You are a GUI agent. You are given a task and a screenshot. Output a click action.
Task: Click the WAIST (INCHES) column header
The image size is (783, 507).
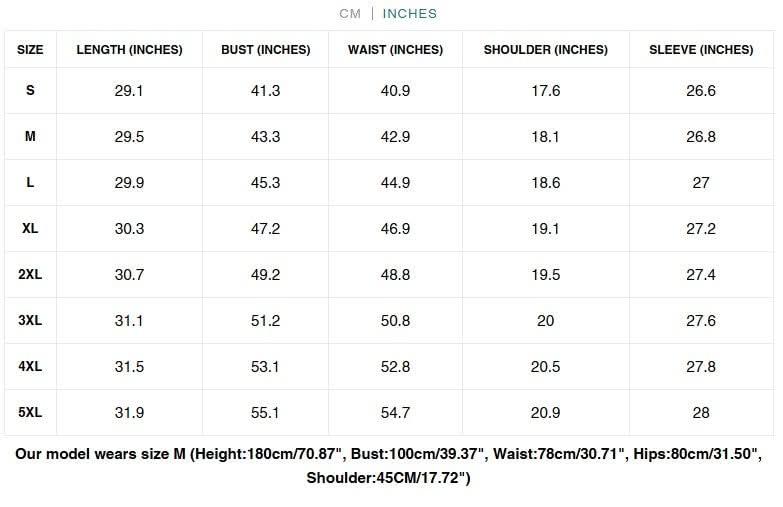point(395,49)
